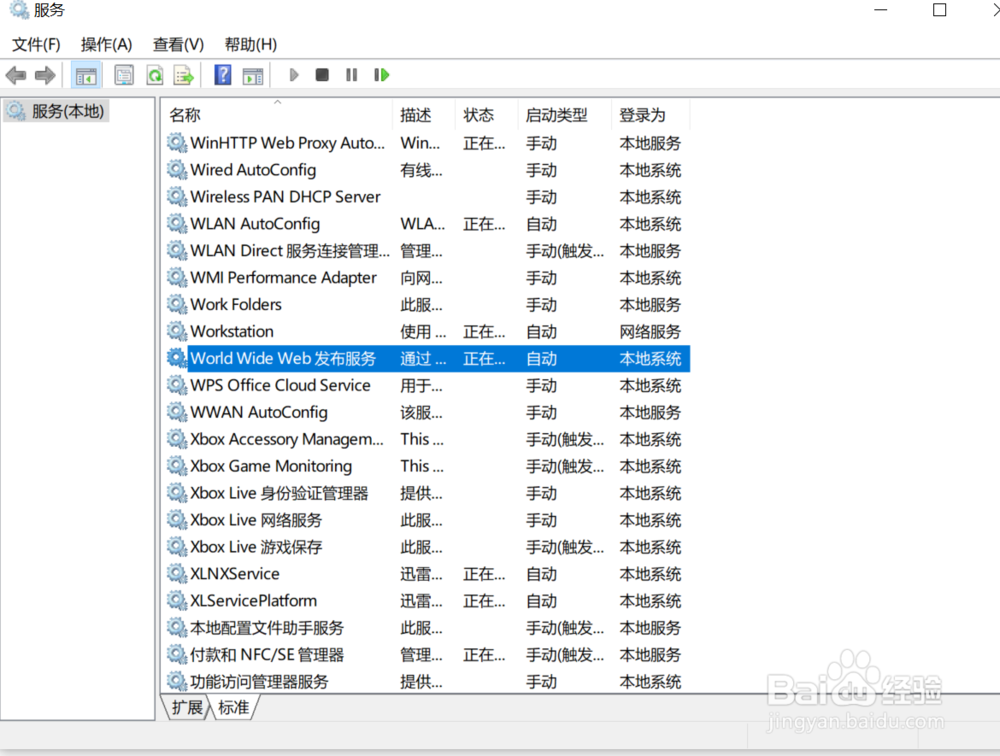Select the XLNXService row
This screenshot has height=756, width=1000.
[428, 574]
